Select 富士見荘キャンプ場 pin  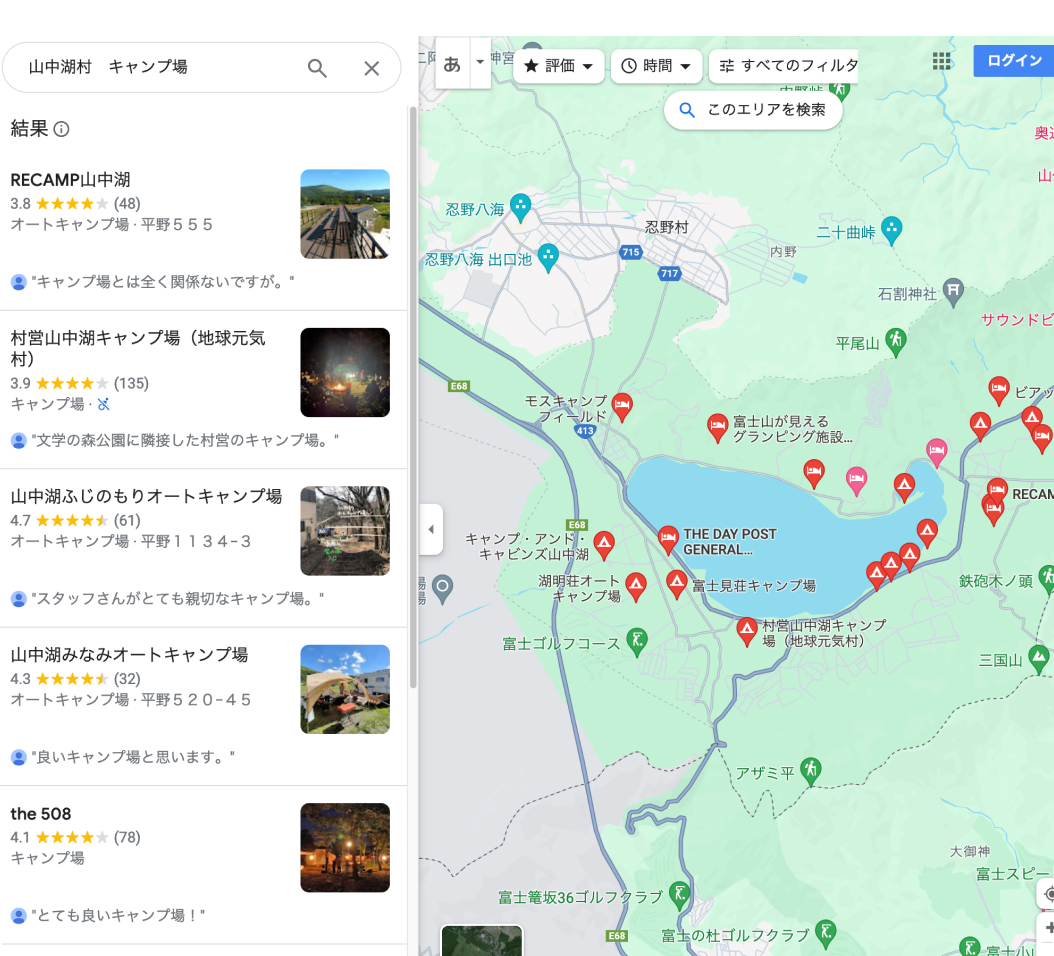click(677, 583)
